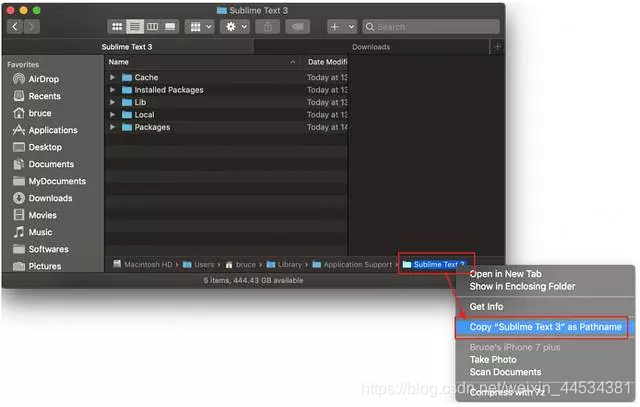
Task: Open Documents in the sidebar
Action: [43, 164]
